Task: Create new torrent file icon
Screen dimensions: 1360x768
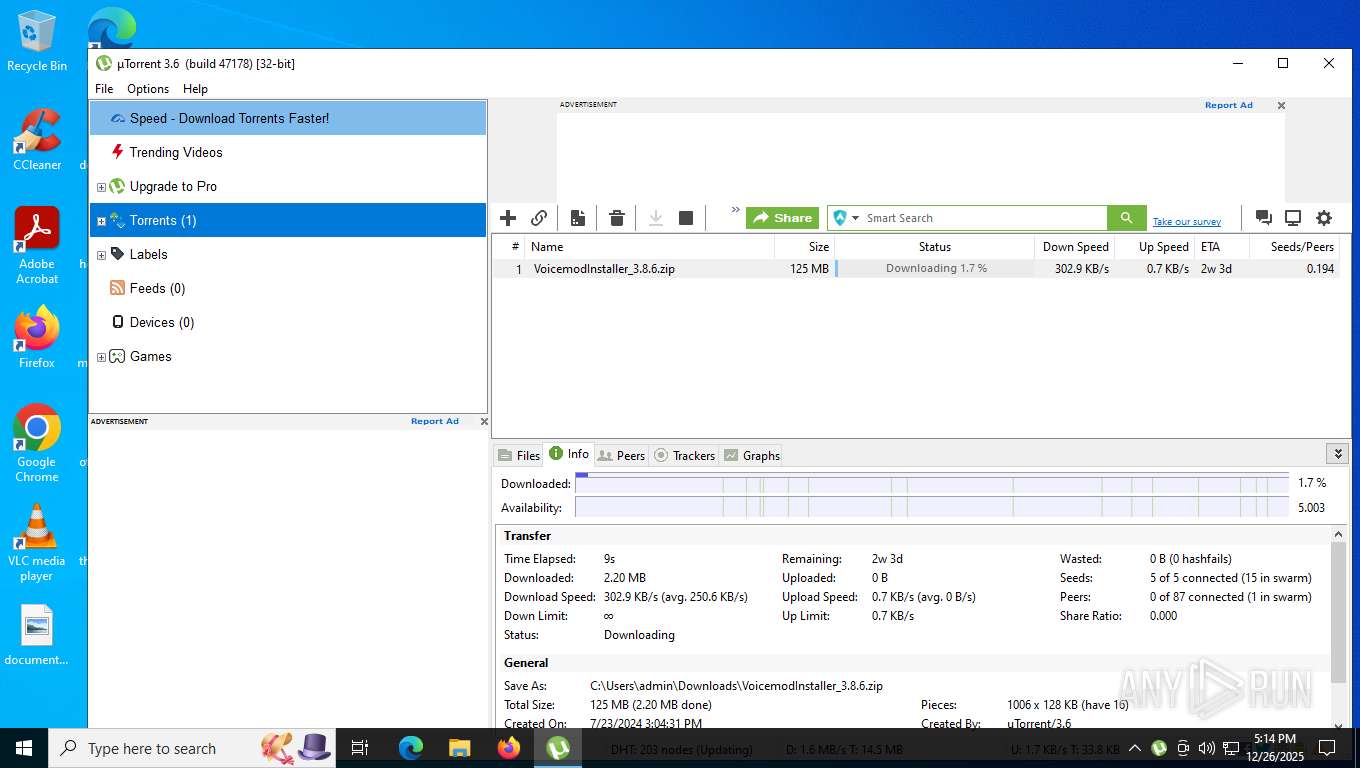Action: (578, 218)
